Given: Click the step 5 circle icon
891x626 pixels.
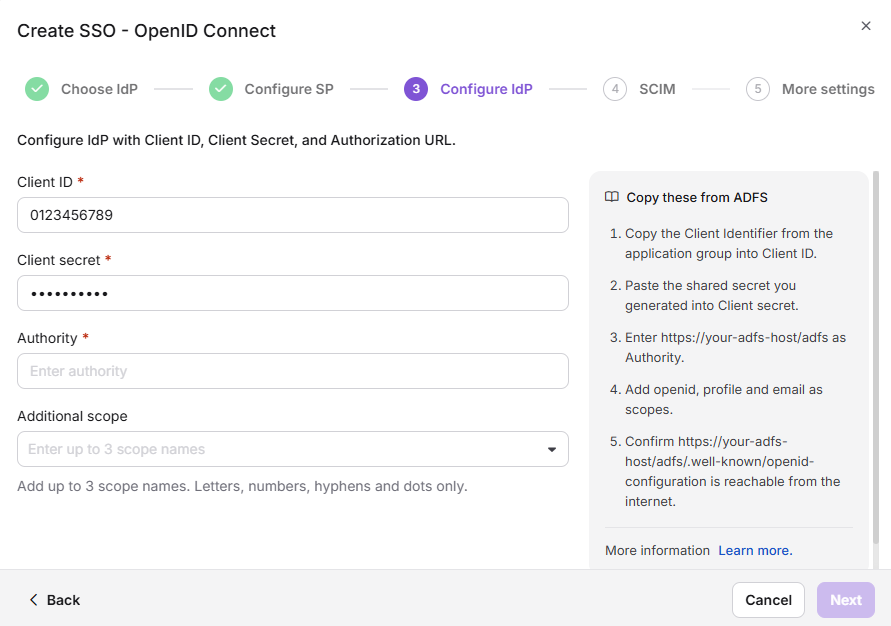Looking at the screenshot, I should 758,89.
